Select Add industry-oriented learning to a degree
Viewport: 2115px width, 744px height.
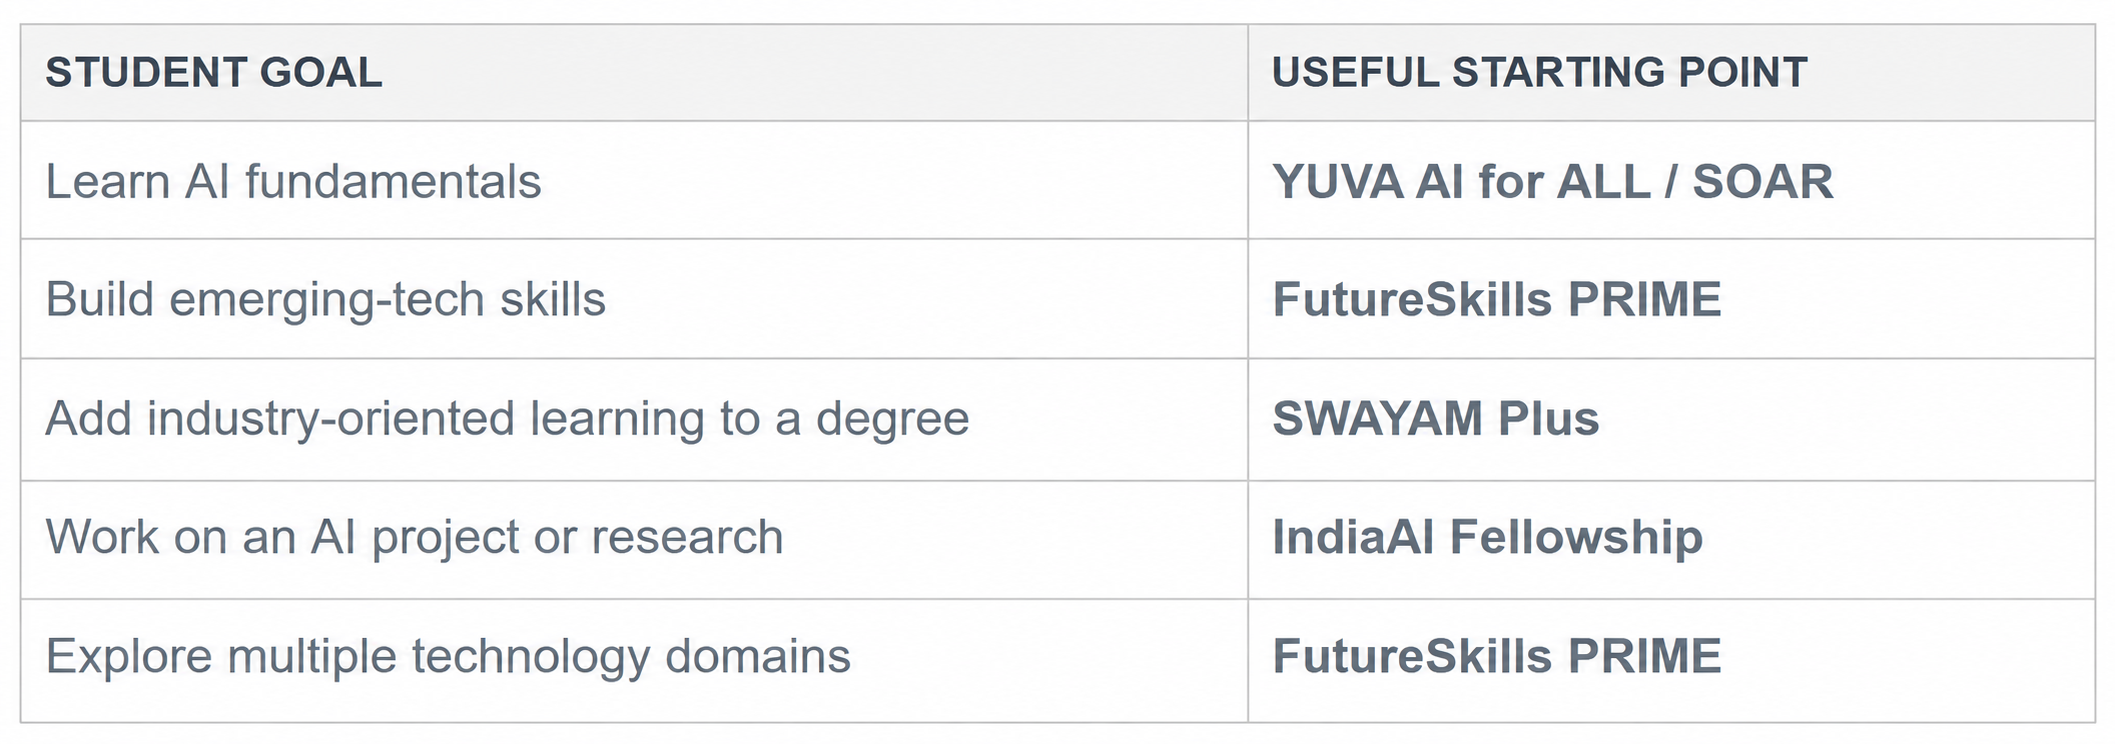pyautogui.click(x=507, y=419)
